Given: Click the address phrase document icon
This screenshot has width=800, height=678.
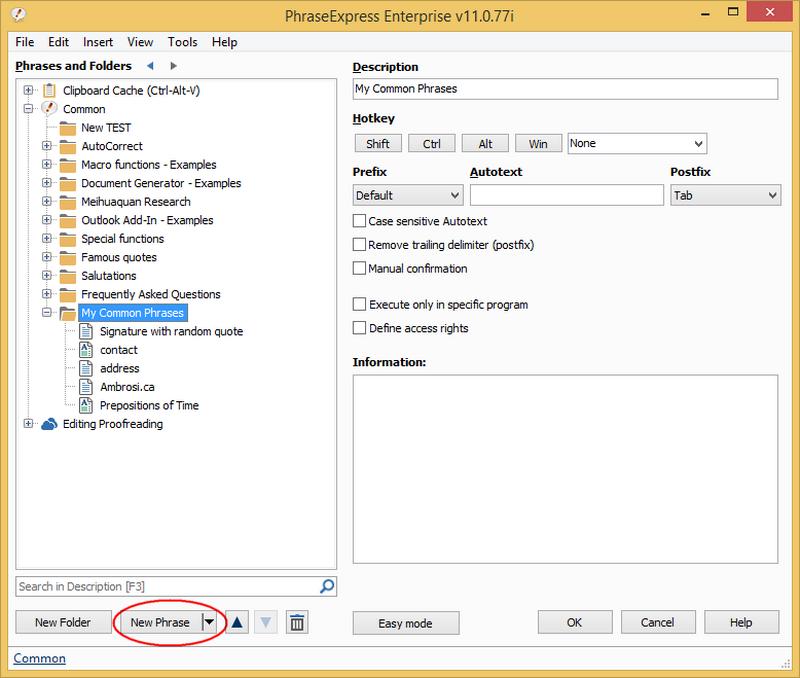Looking at the screenshot, I should [x=86, y=368].
